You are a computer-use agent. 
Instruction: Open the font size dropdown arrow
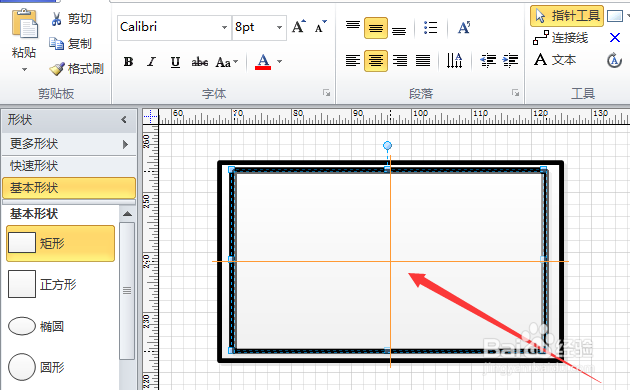[280, 27]
